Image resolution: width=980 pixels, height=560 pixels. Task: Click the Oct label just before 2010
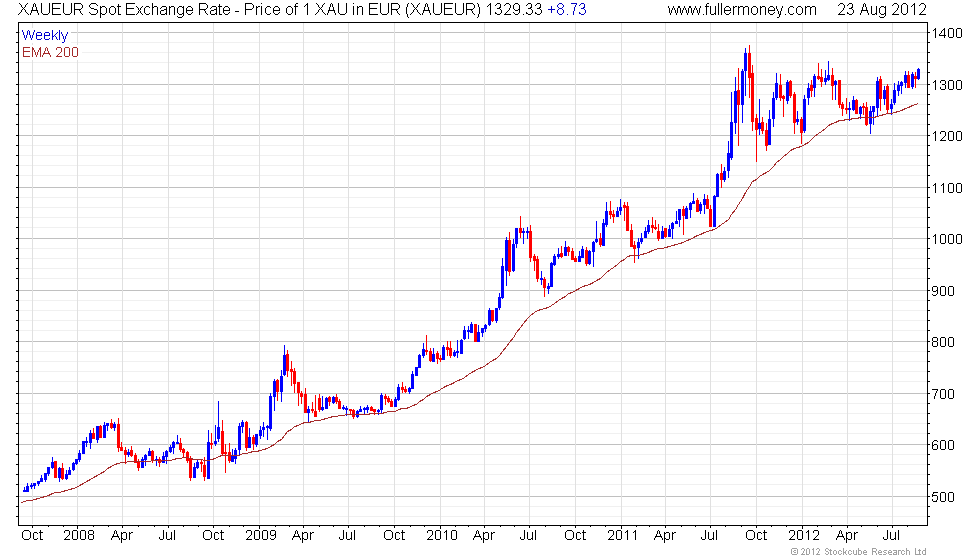394,536
